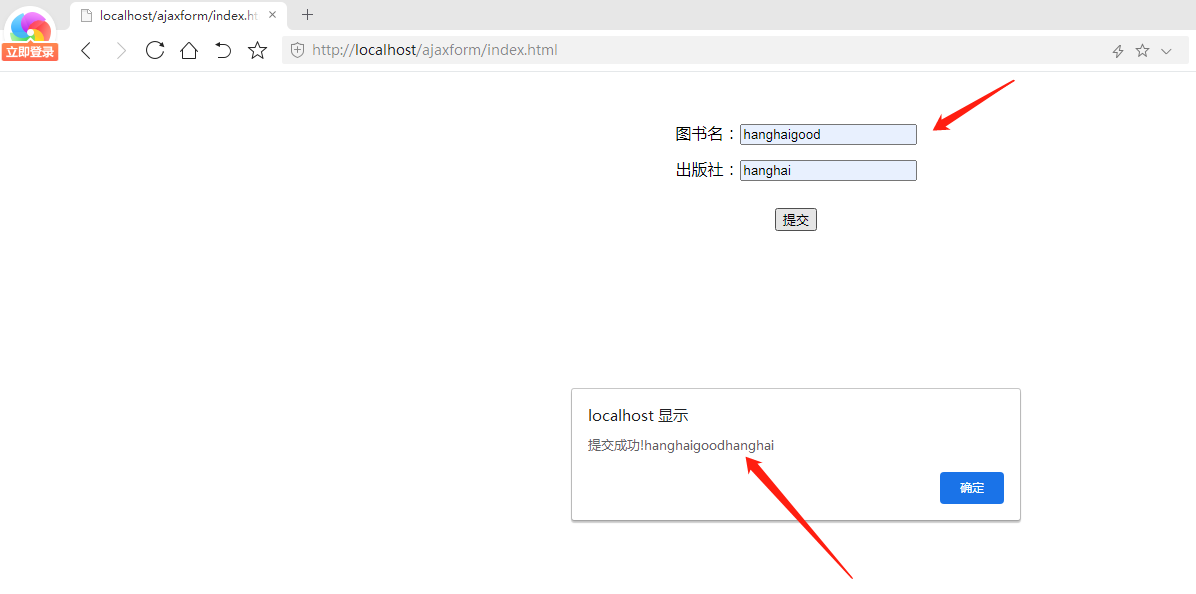Click the back navigation arrow
Image resolution: width=1196 pixels, height=594 pixels.
click(85, 49)
